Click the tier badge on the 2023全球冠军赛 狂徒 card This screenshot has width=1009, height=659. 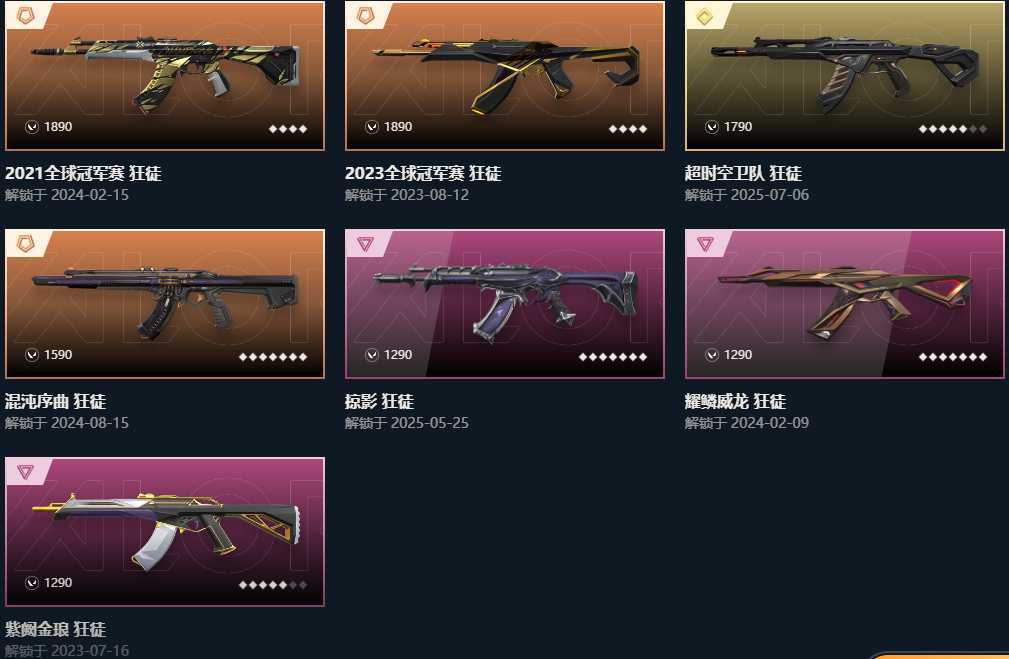(x=366, y=15)
